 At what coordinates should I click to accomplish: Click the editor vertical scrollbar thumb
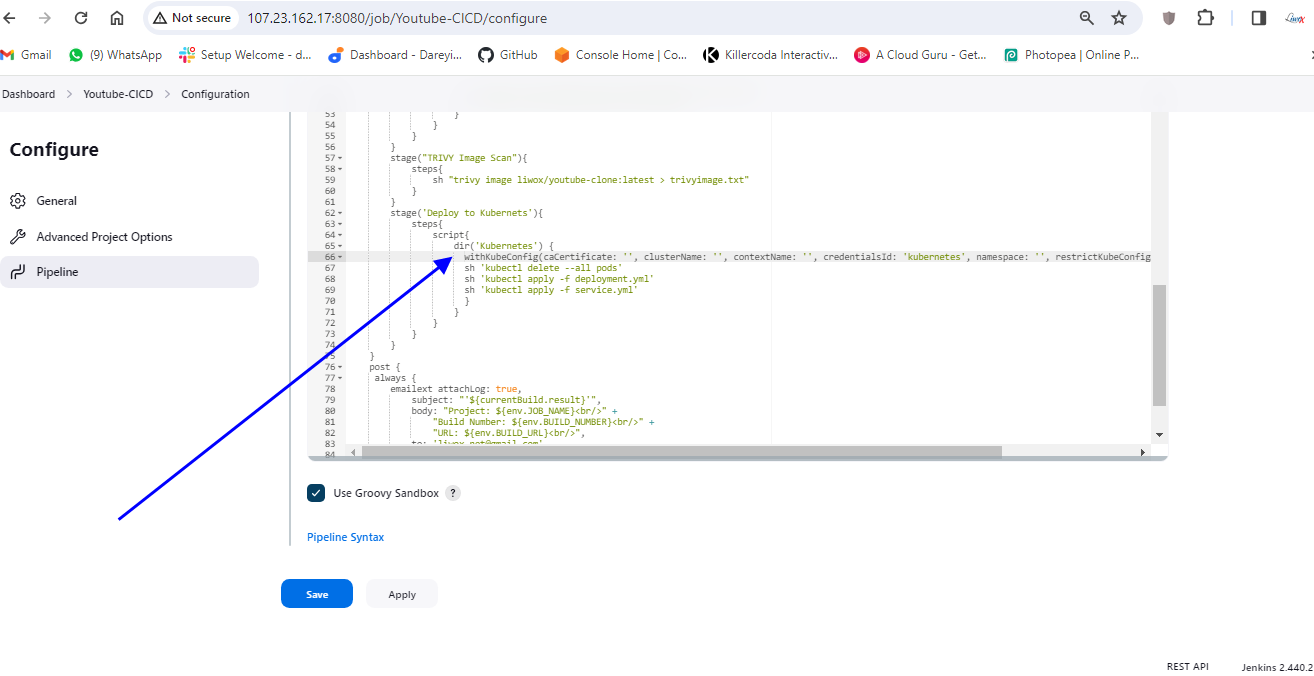(x=1159, y=345)
